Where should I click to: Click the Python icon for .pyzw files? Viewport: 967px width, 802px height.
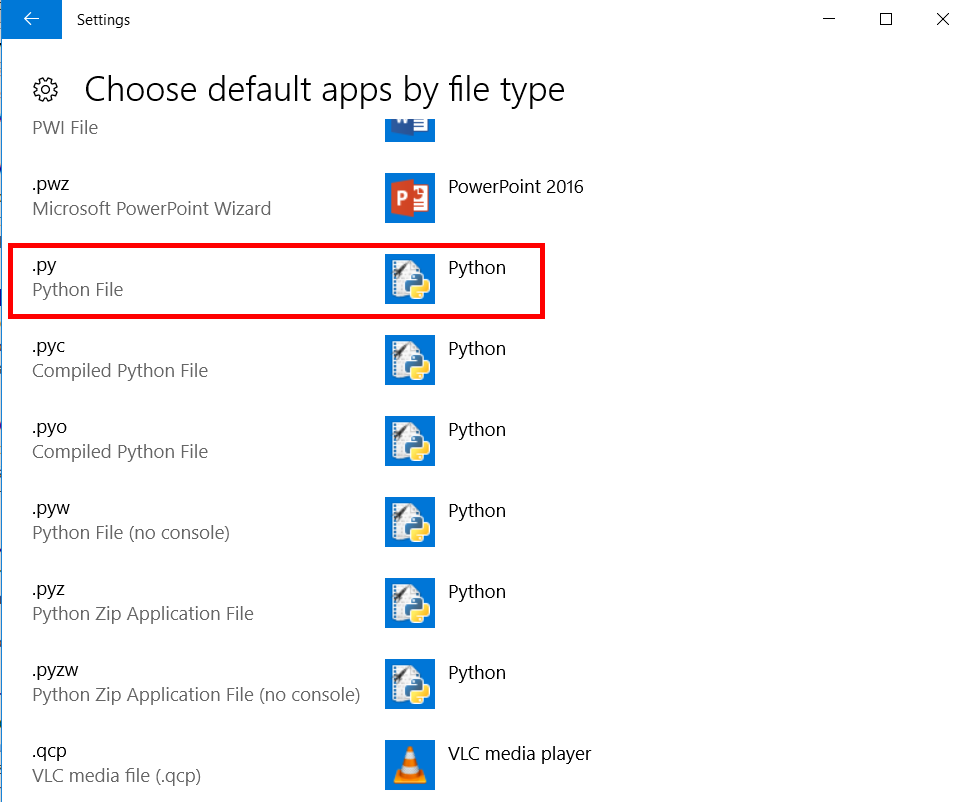(x=409, y=684)
